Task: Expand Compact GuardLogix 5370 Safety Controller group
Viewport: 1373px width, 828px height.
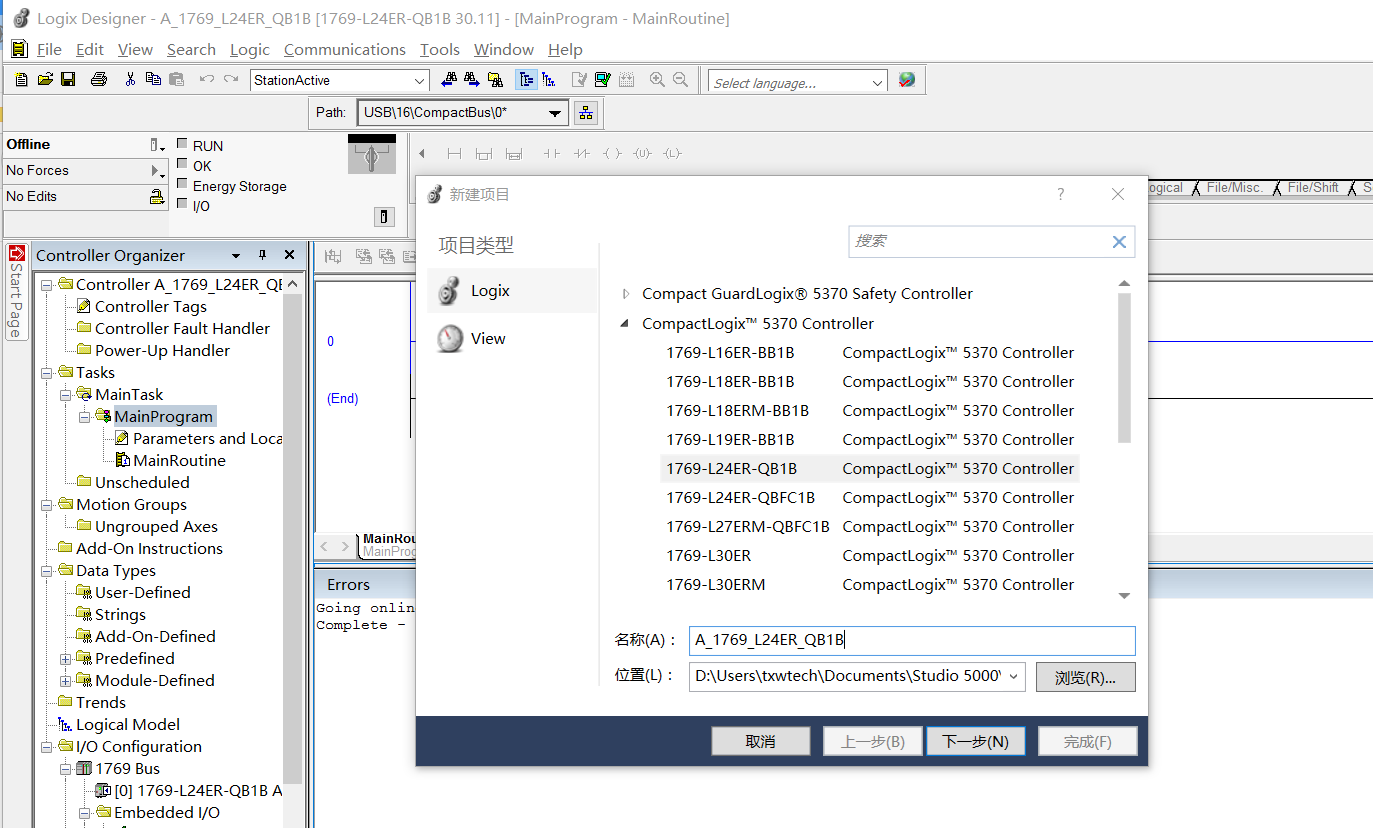Action: coord(626,294)
